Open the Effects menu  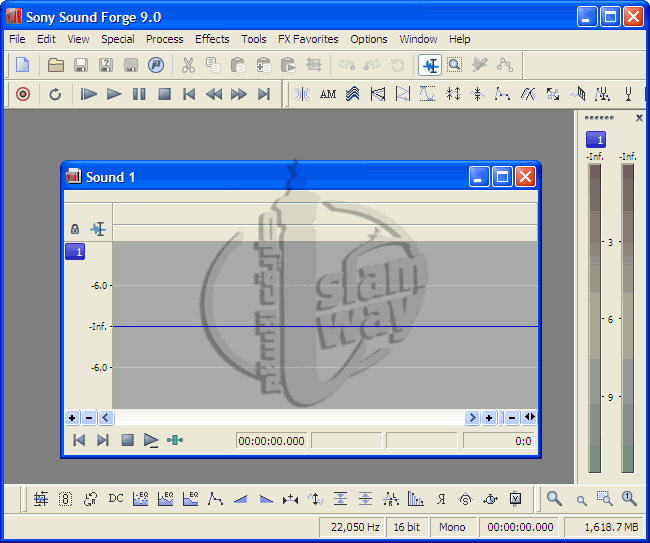[x=212, y=39]
